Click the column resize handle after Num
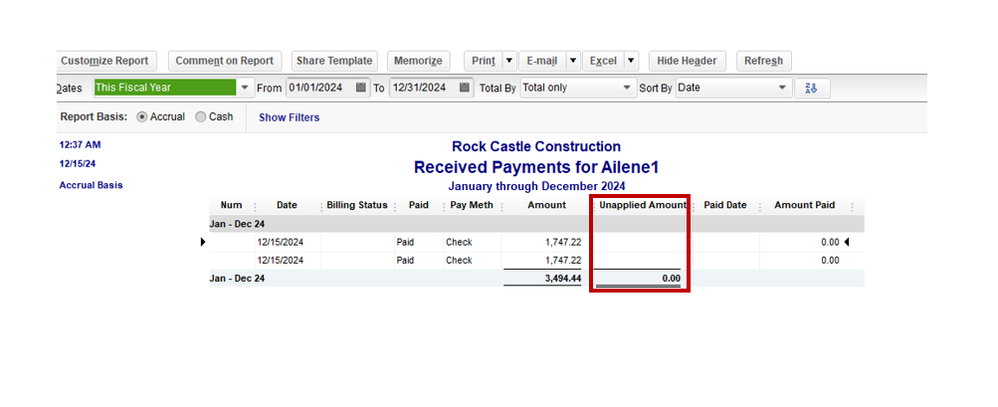 point(255,206)
